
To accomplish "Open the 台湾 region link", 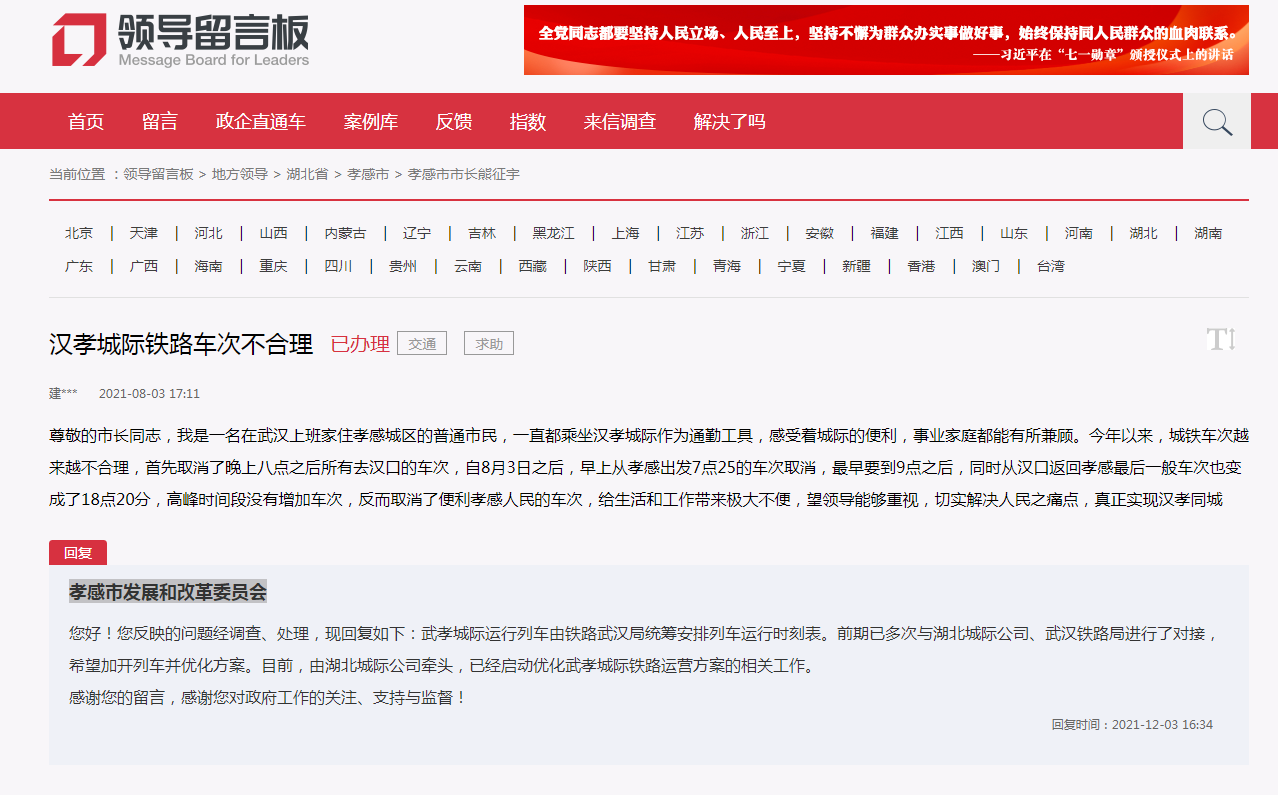I will pyautogui.click(x=1050, y=266).
